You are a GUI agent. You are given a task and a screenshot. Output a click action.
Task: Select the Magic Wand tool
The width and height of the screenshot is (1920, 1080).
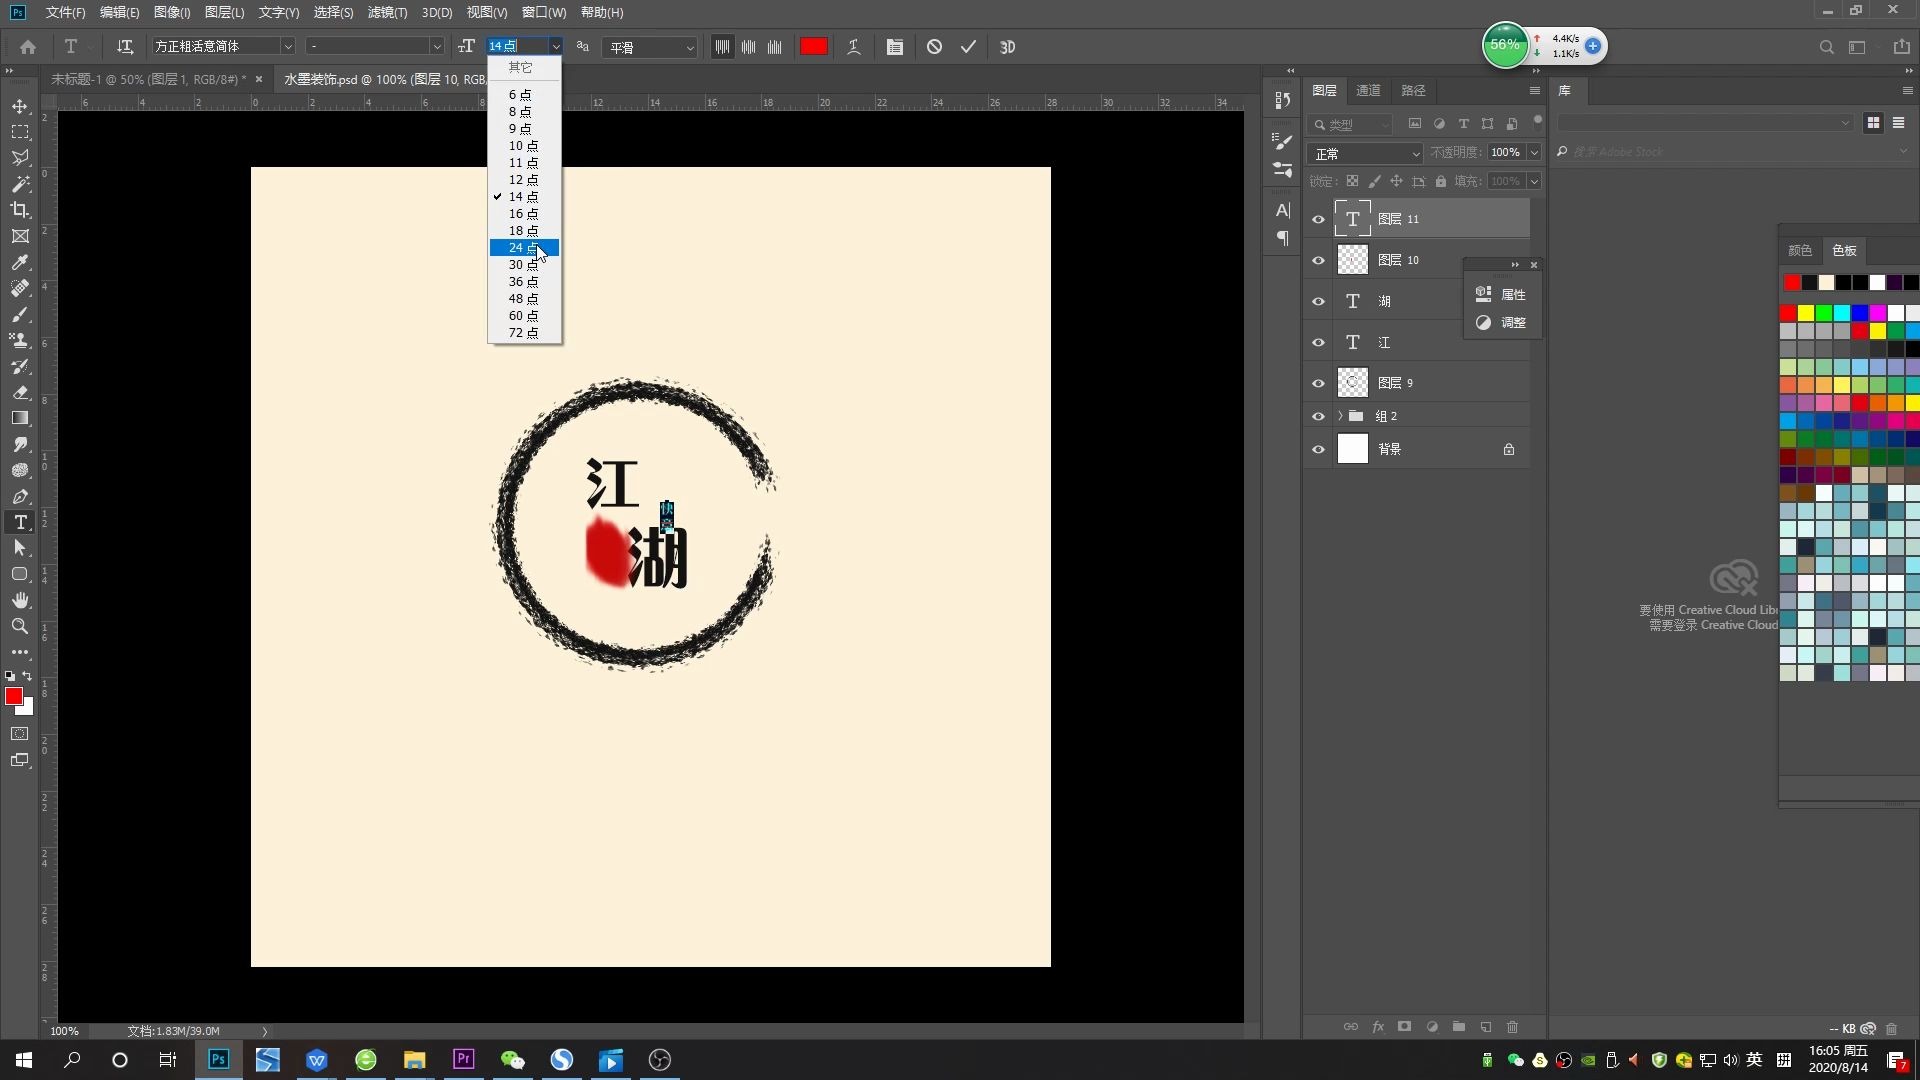click(20, 184)
